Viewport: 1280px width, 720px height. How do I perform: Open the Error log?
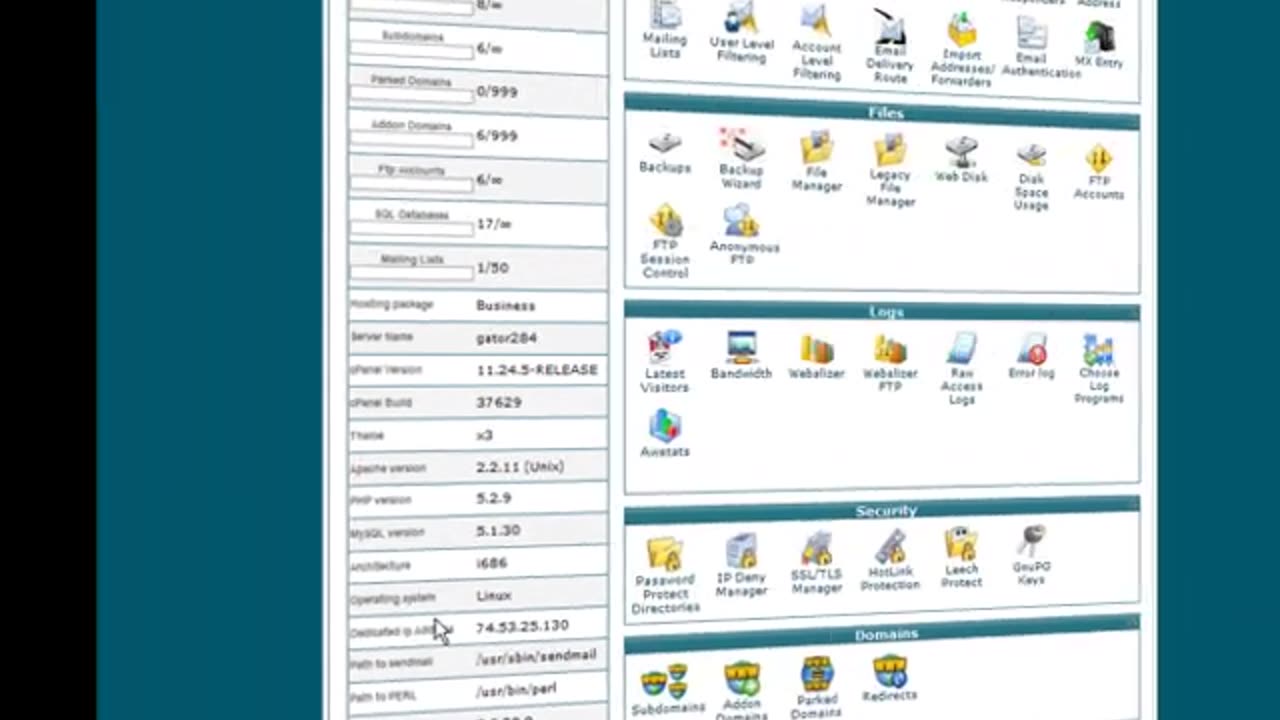(x=1031, y=357)
